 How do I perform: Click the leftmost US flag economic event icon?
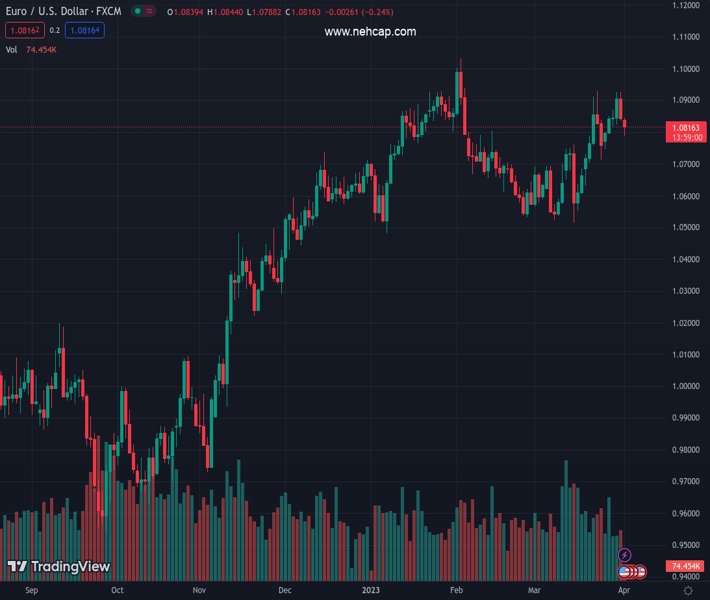625,571
